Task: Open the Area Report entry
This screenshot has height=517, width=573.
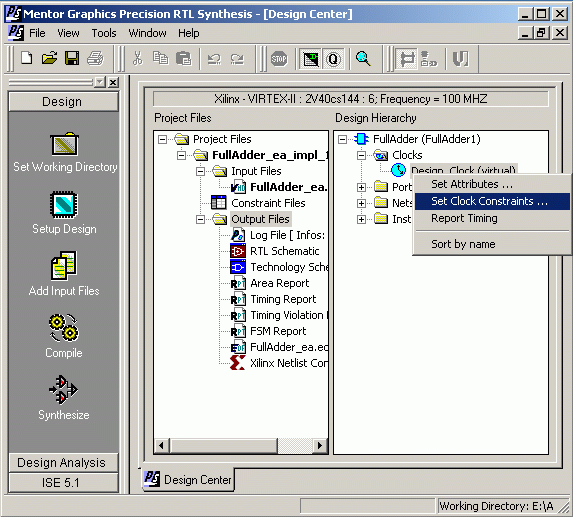Action: point(270,284)
